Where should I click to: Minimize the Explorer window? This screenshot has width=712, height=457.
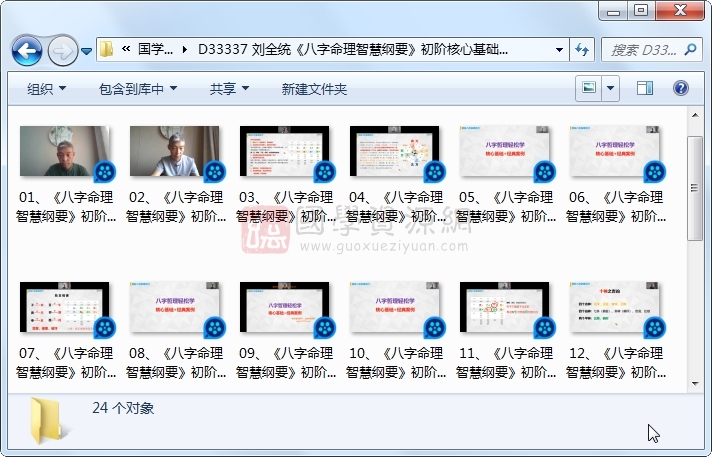pos(613,10)
